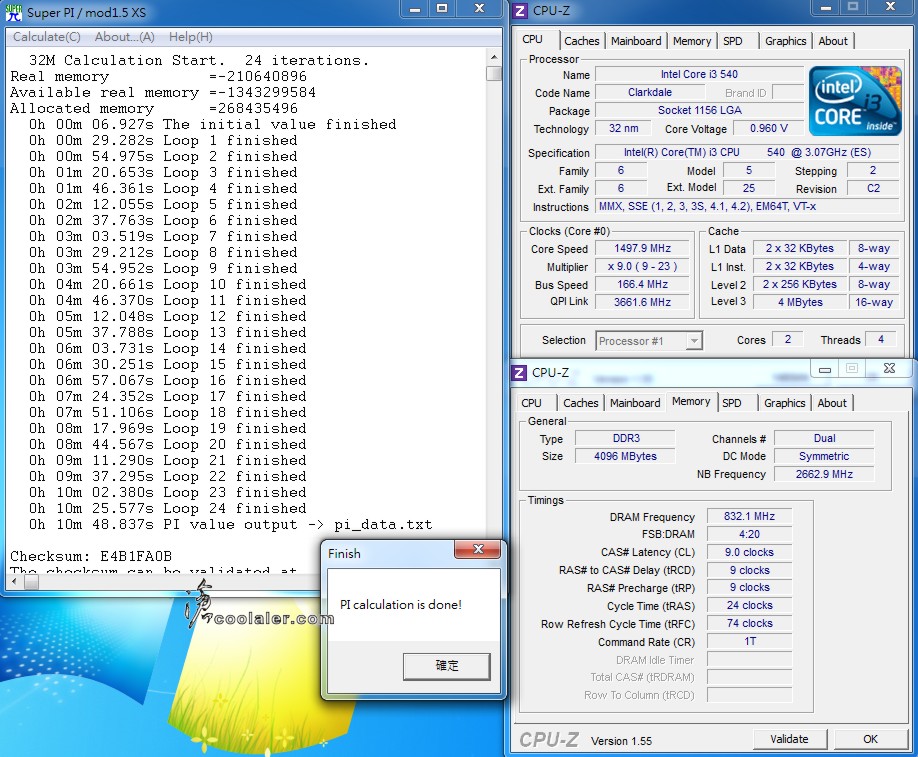918x757 pixels.
Task: Open SPD tab in CPU-Z memory window
Action: pyautogui.click(x=731, y=403)
